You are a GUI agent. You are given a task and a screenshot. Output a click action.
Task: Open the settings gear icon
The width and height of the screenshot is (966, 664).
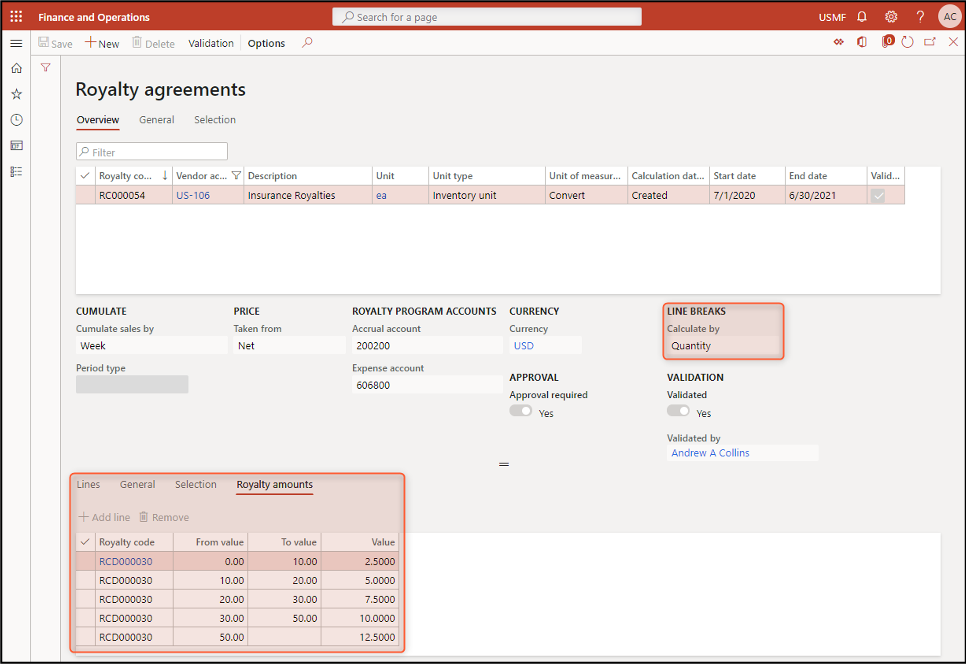891,17
